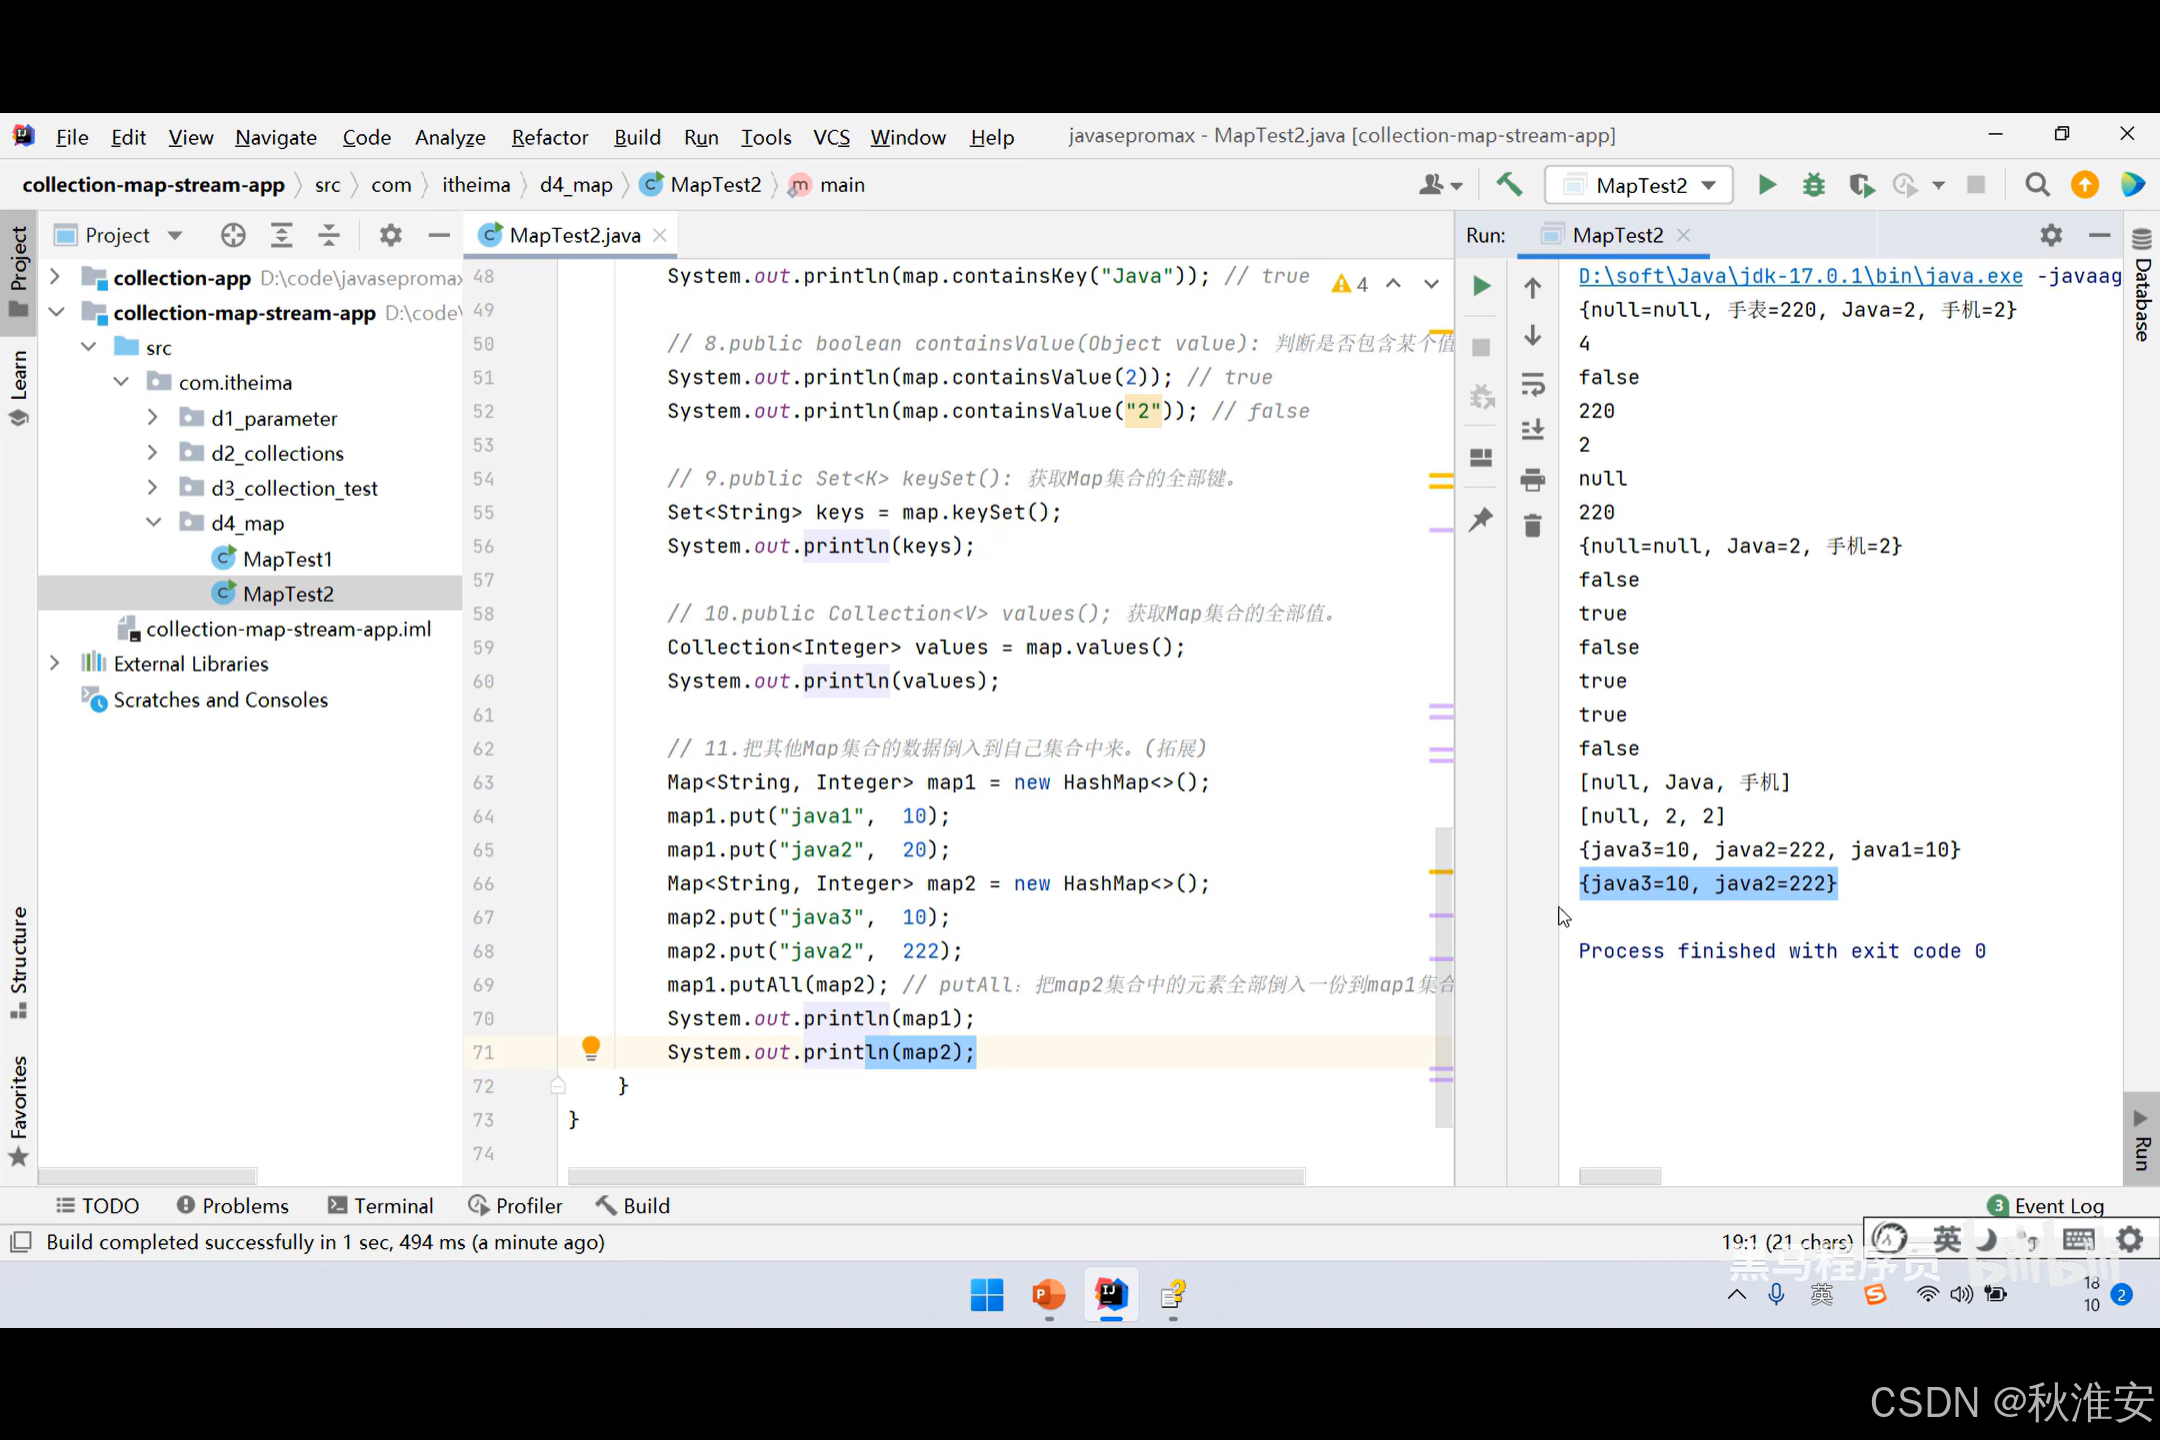Clear console output with trash icon

pos(1532,526)
